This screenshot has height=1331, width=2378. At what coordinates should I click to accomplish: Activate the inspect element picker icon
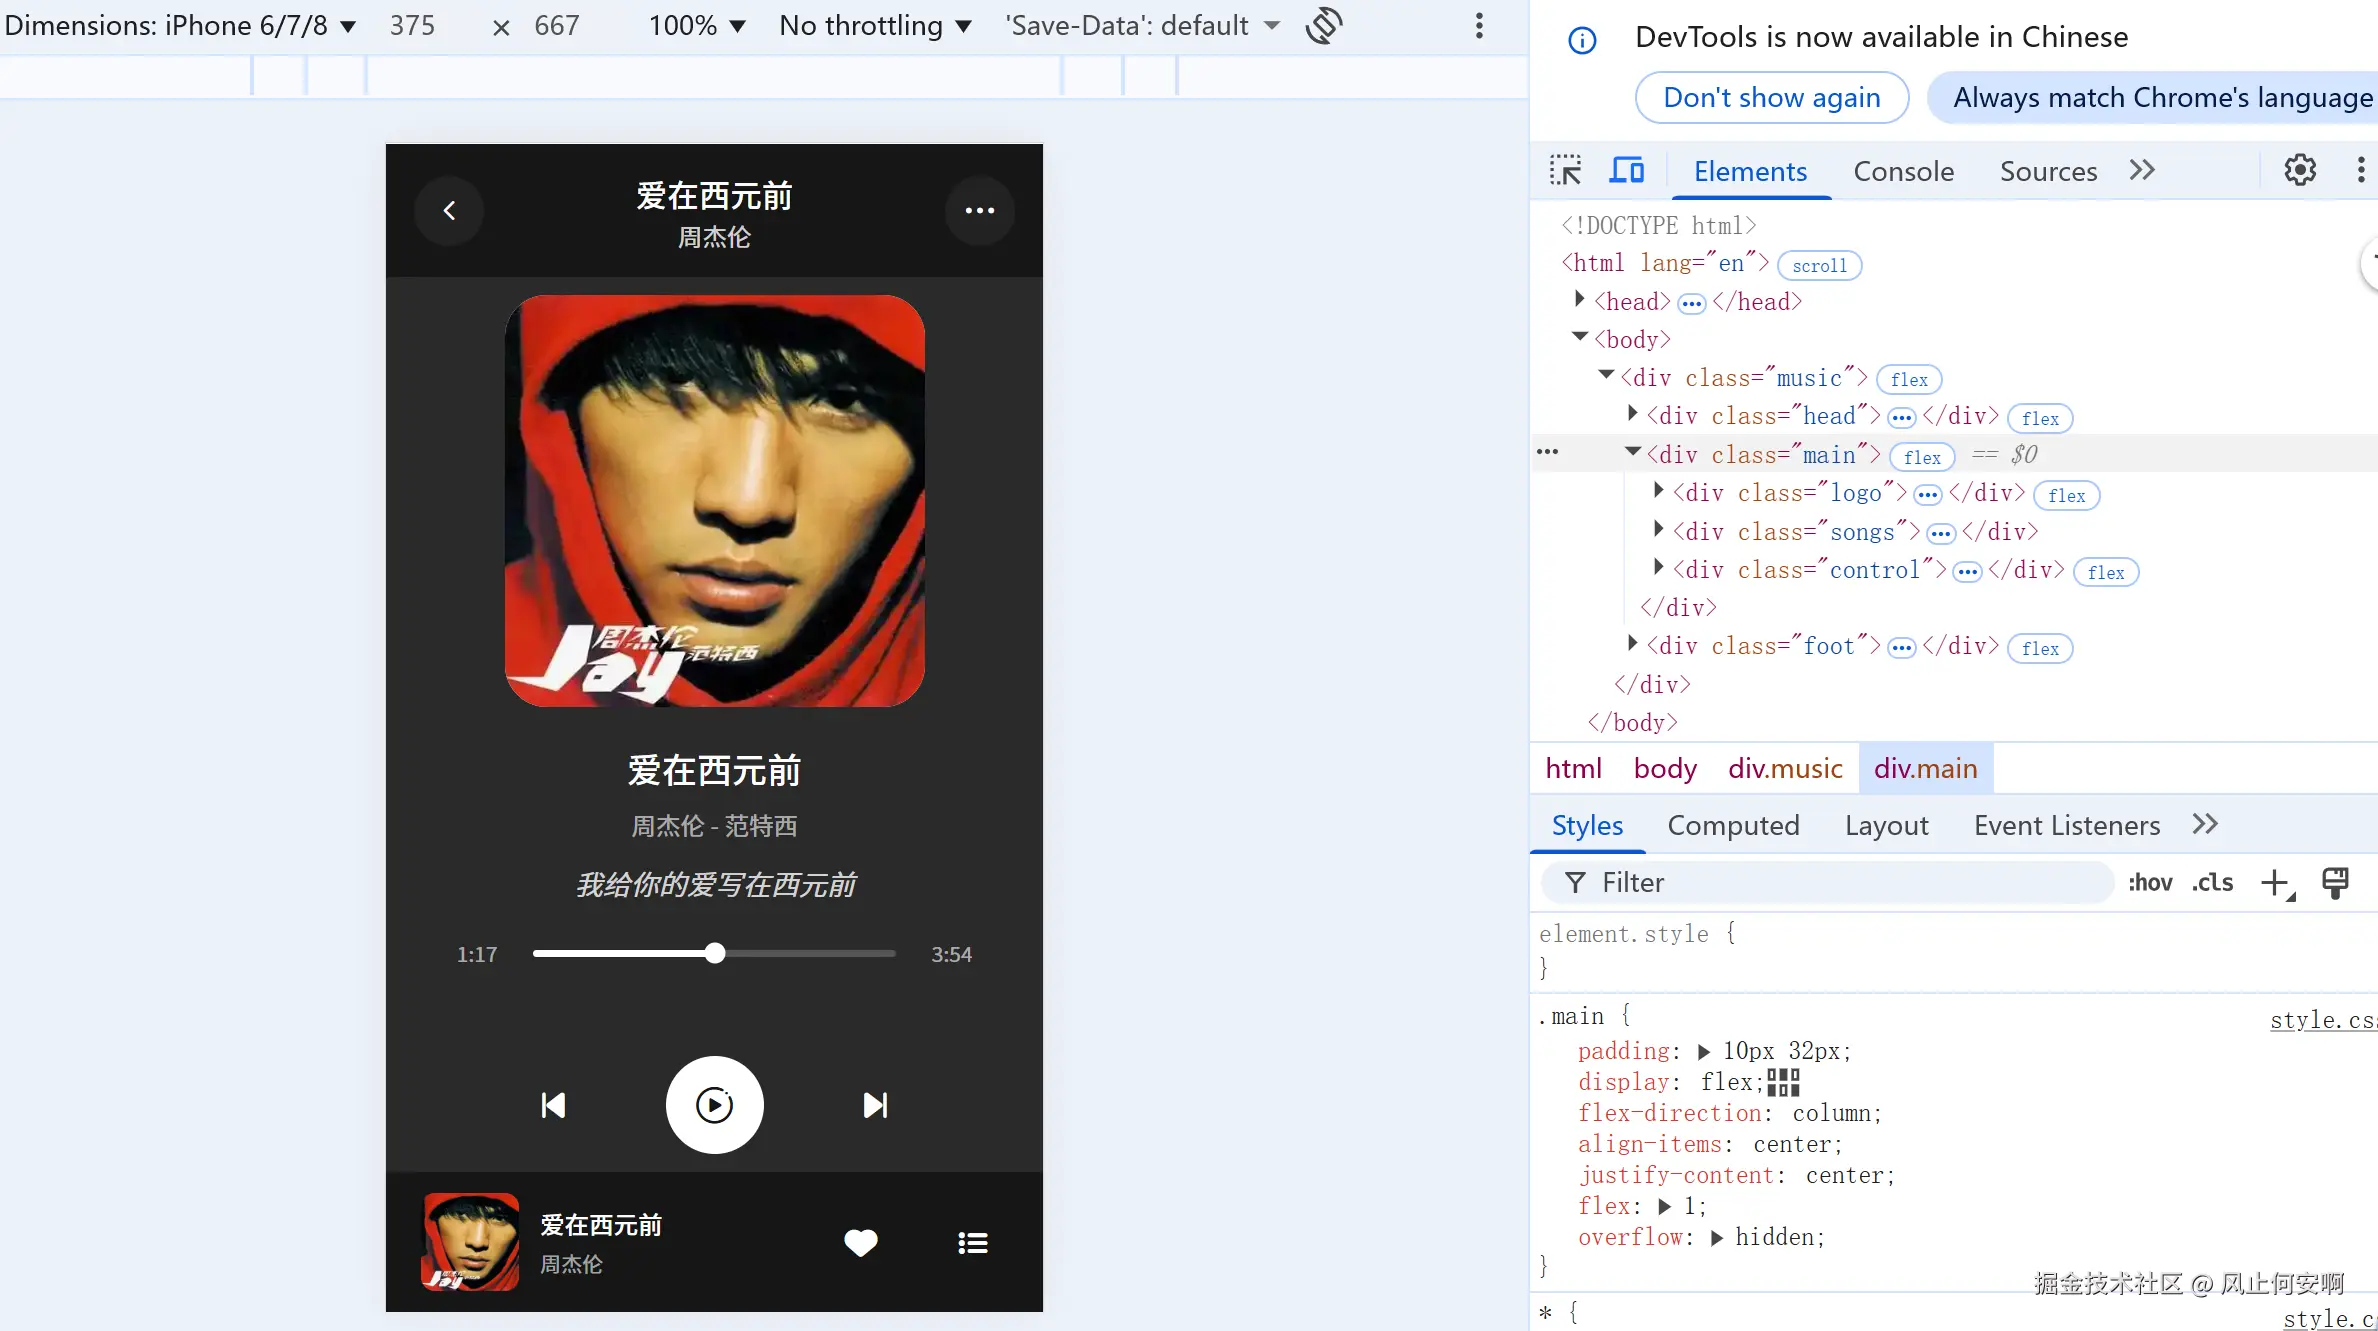pos(1565,171)
